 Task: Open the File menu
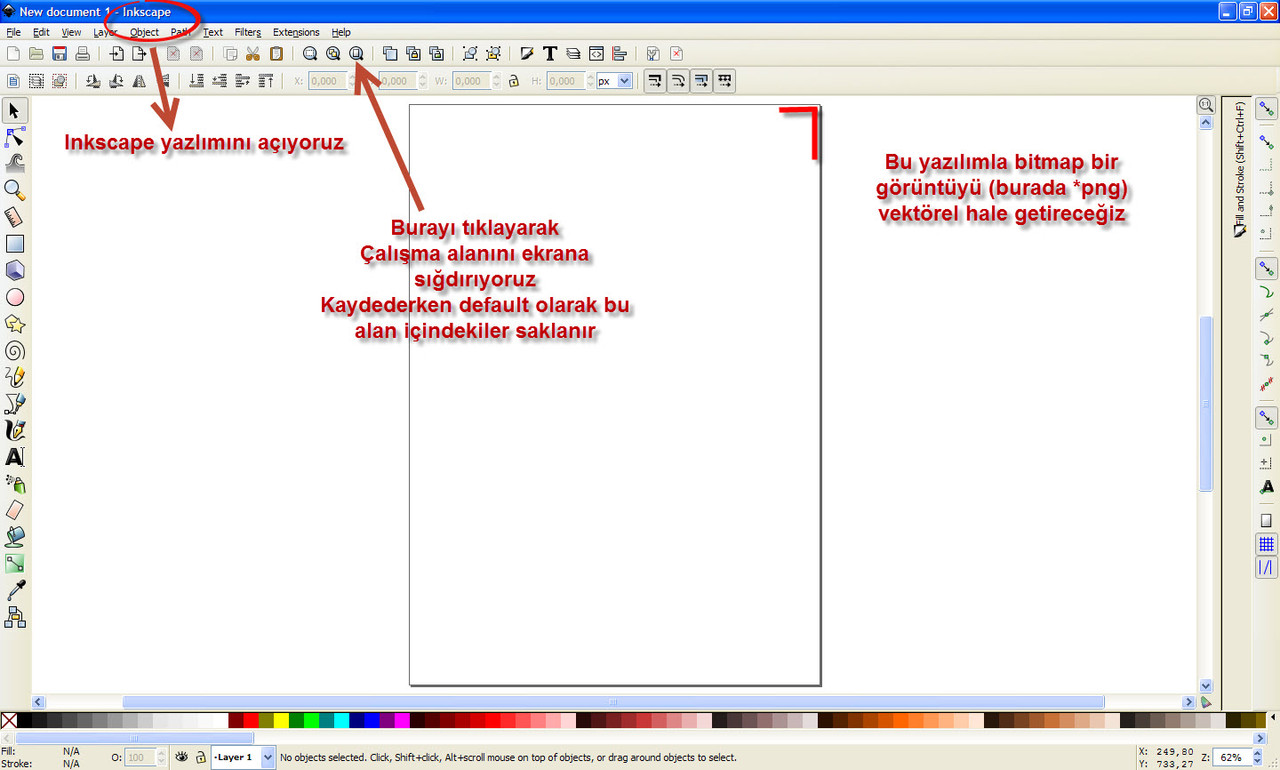click(x=14, y=32)
